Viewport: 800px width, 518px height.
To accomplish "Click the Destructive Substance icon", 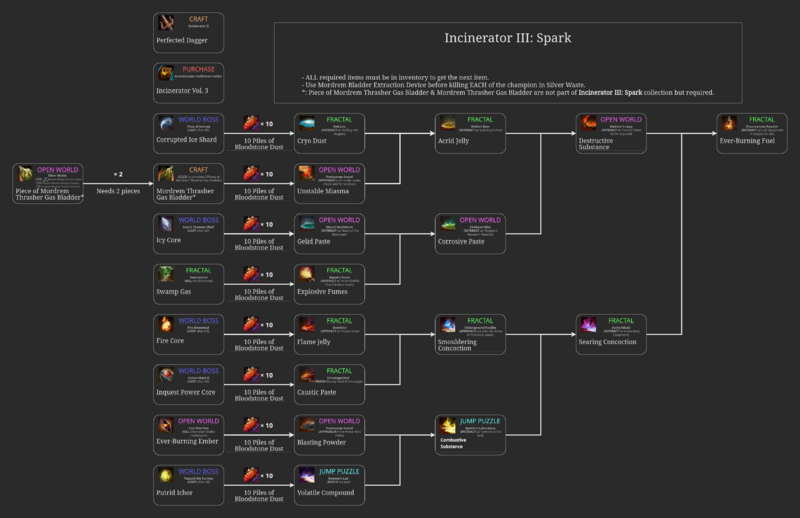I will [x=588, y=123].
